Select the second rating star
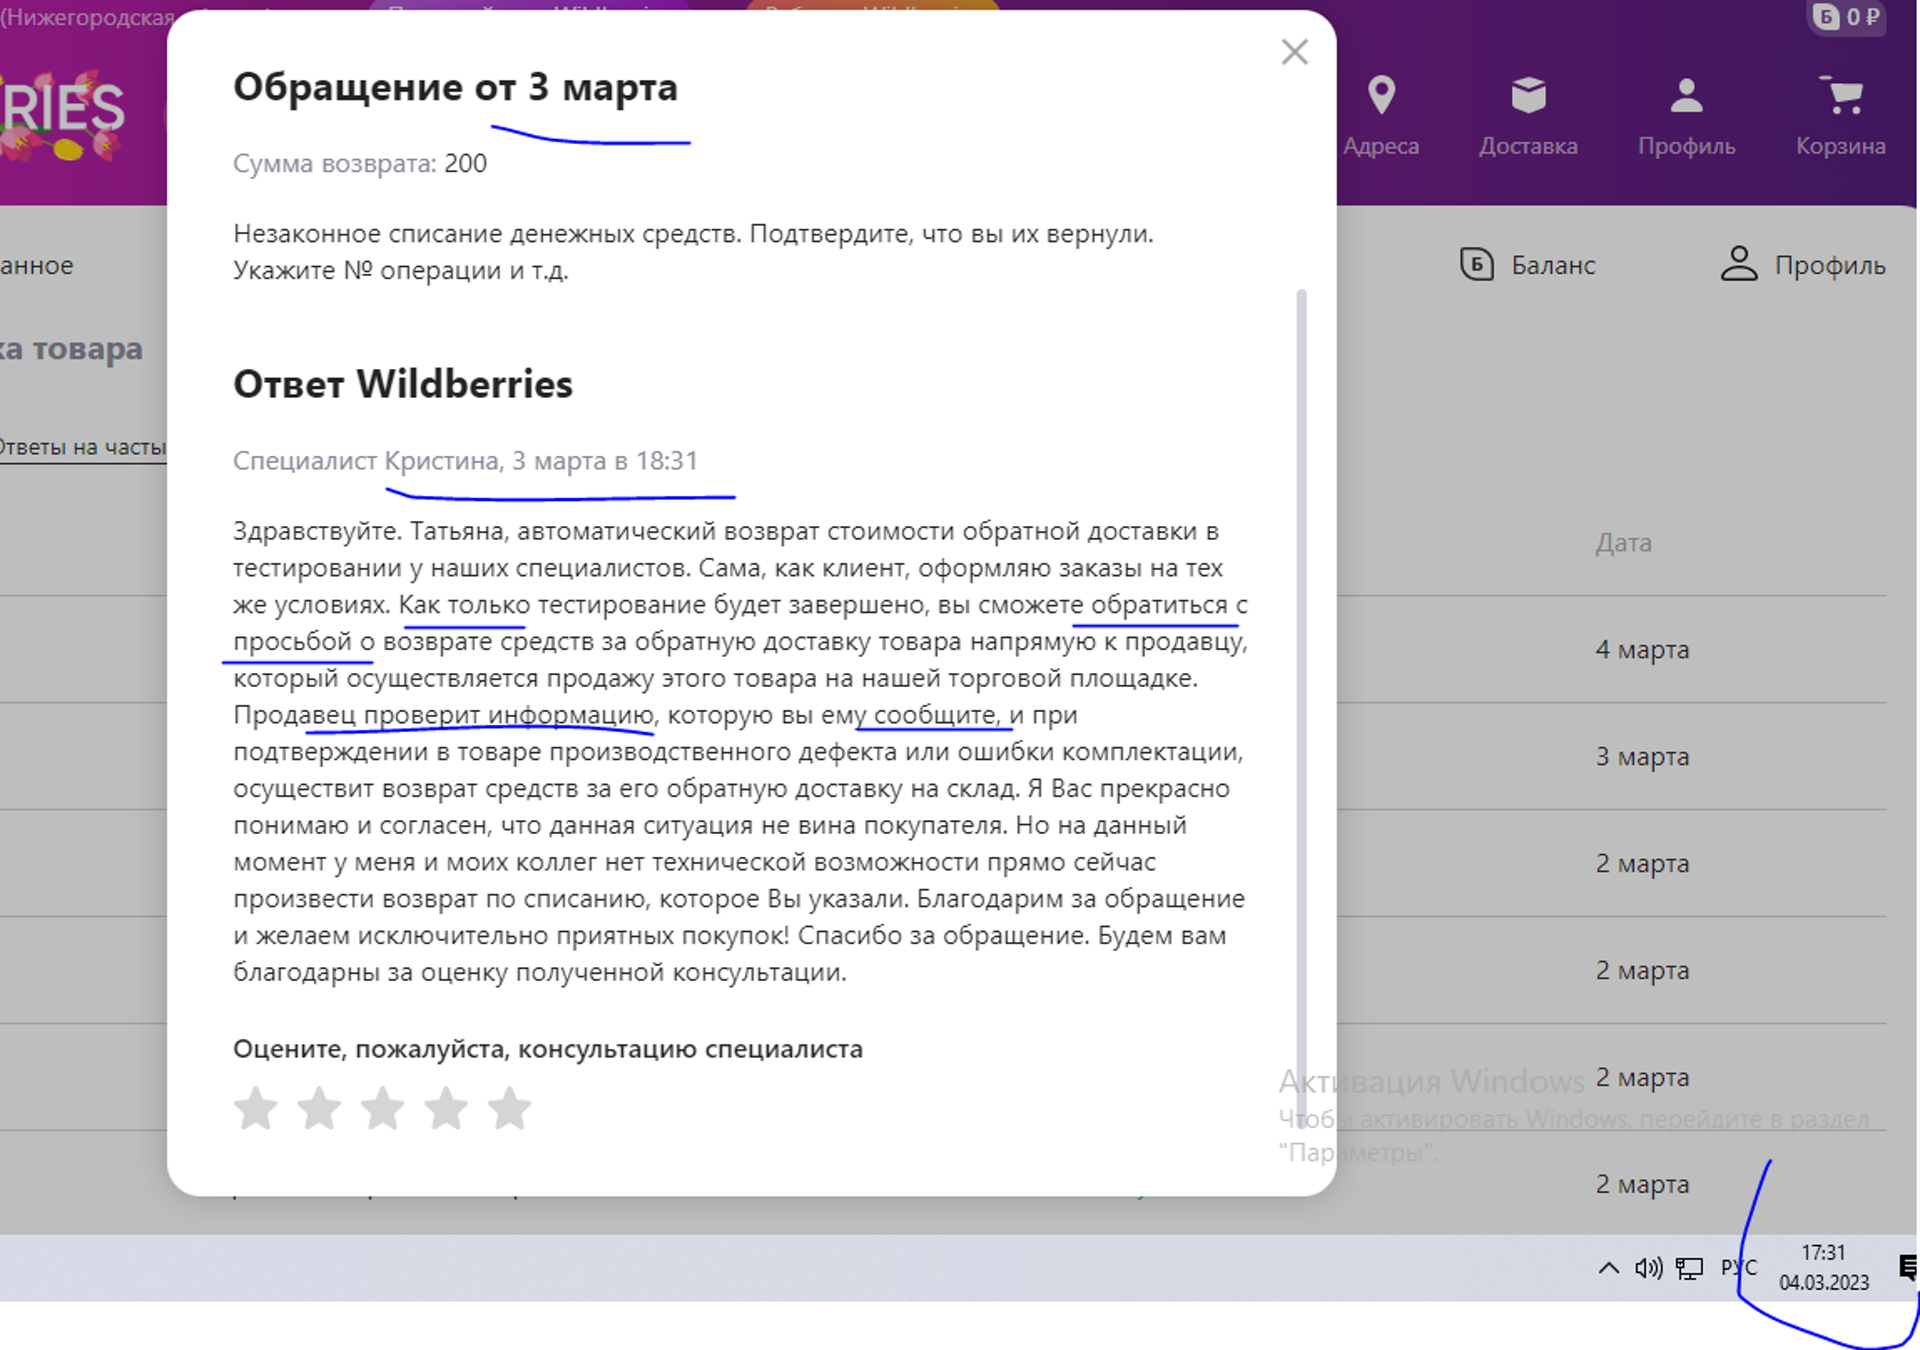 coord(320,1109)
